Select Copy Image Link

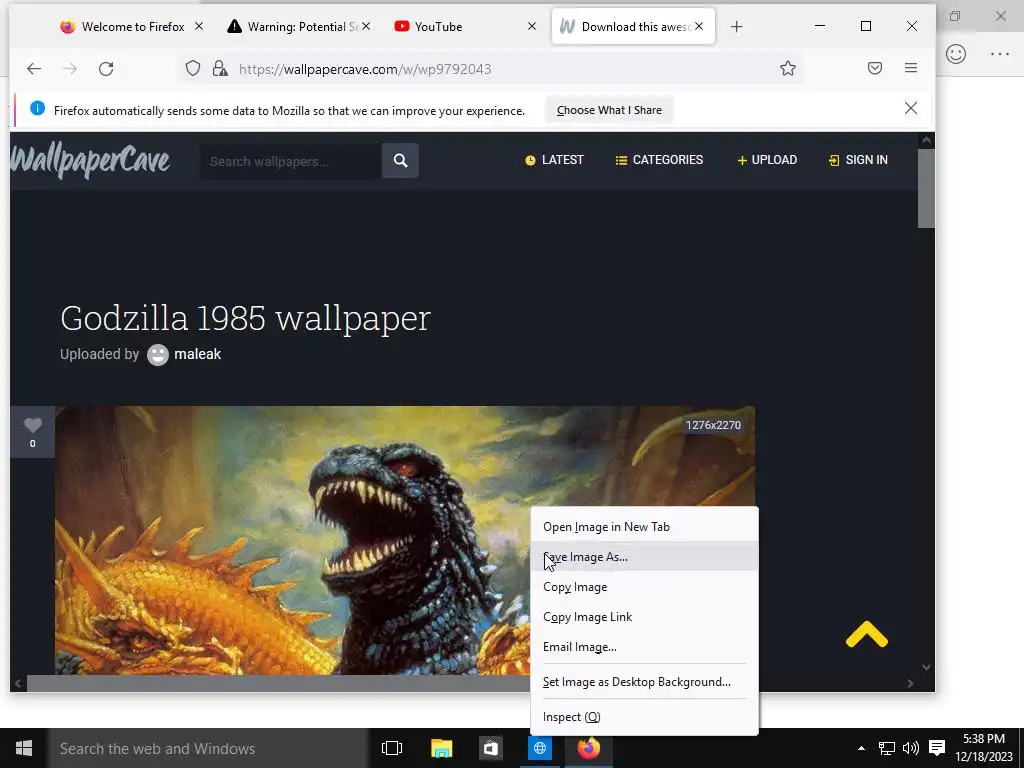click(645, 617)
